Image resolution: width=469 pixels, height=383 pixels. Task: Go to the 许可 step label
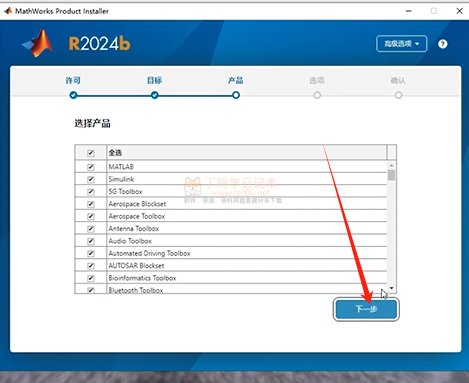[73, 80]
